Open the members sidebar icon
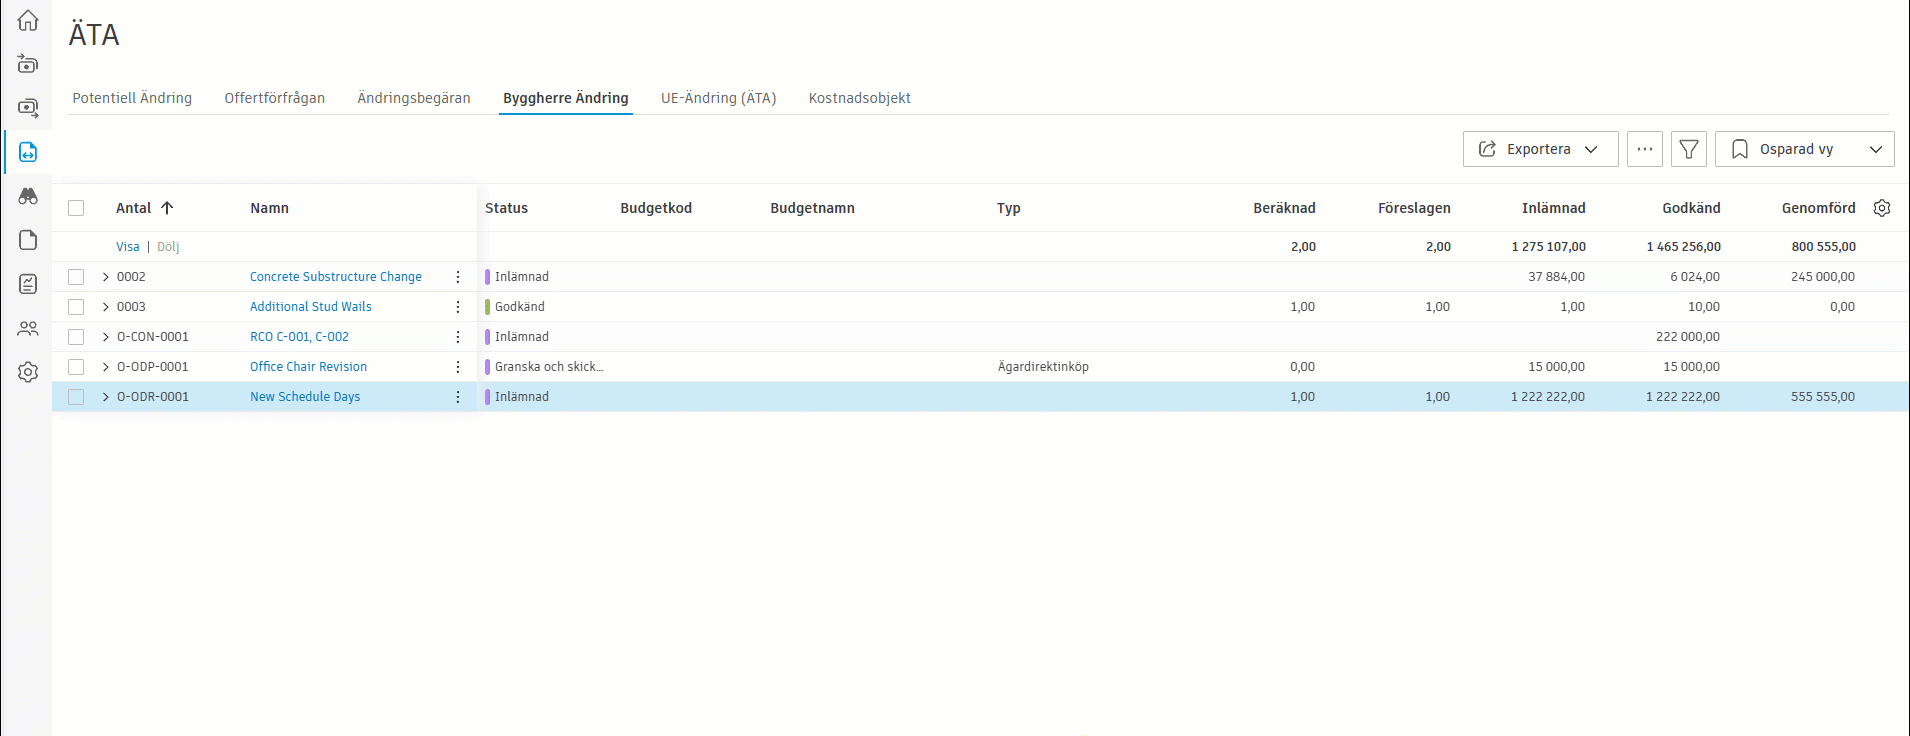This screenshot has width=1910, height=736. pos(28,328)
